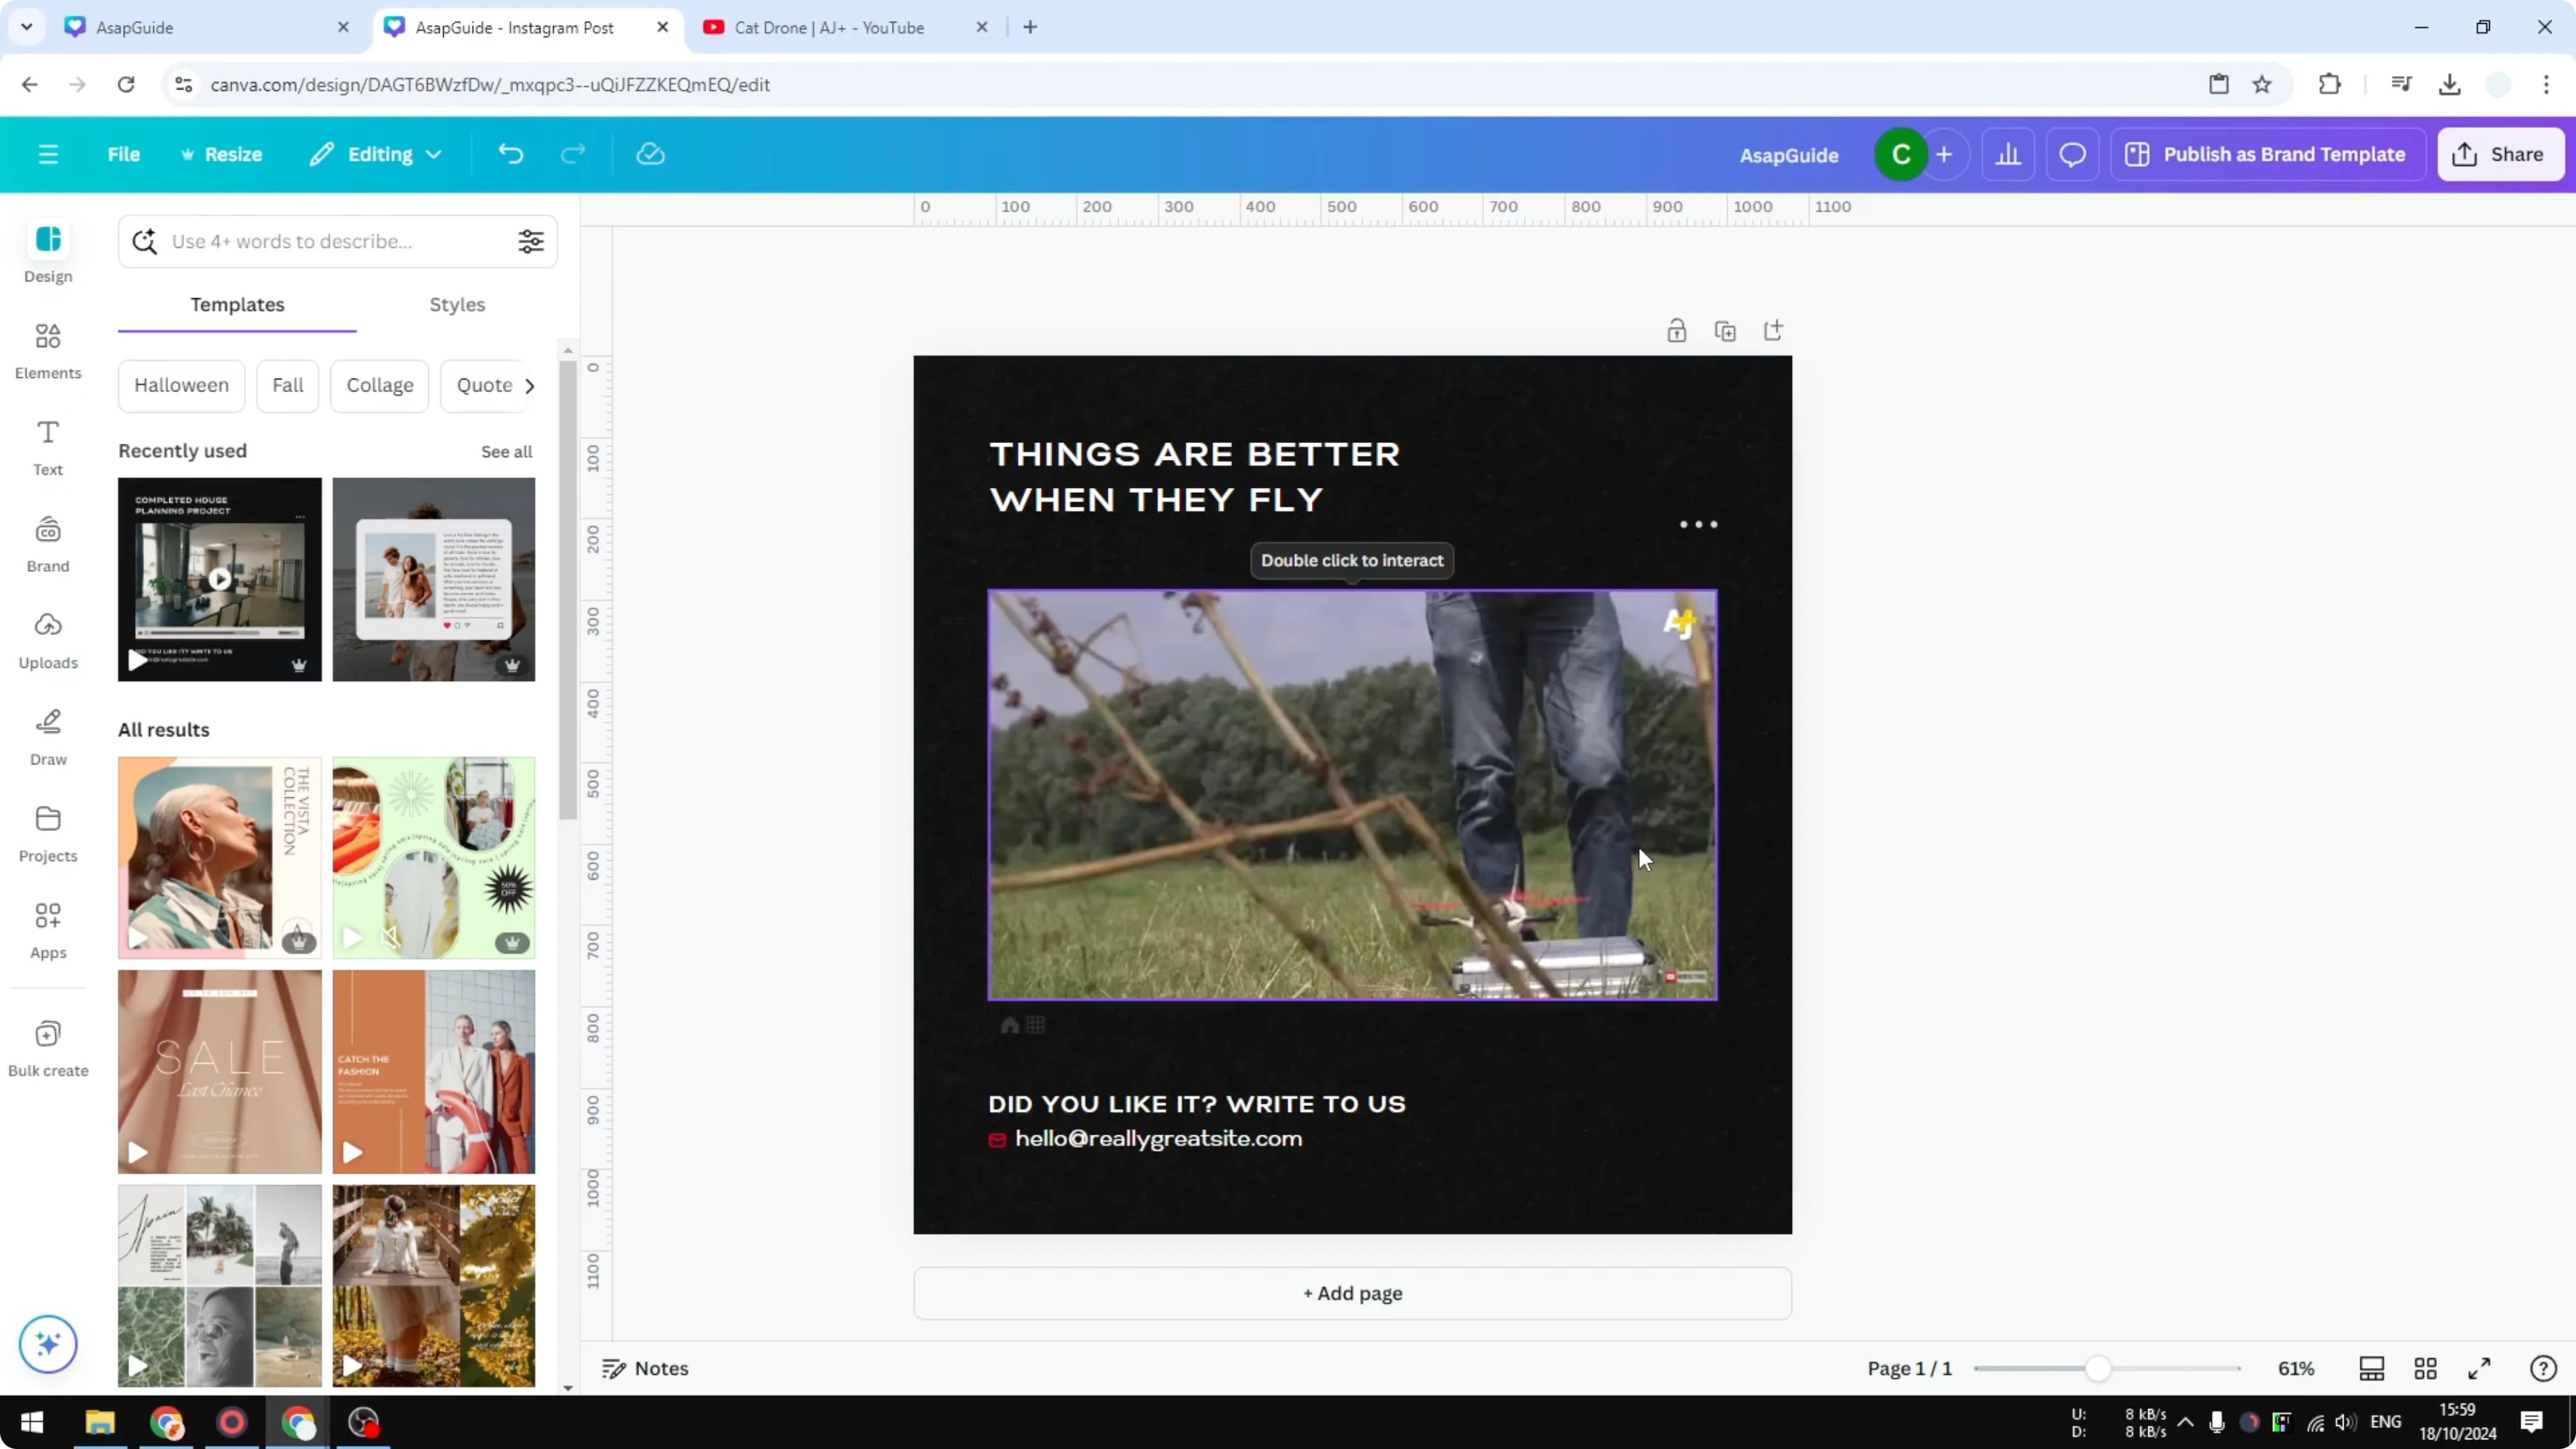Click Publish as Brand Template

click(2268, 154)
